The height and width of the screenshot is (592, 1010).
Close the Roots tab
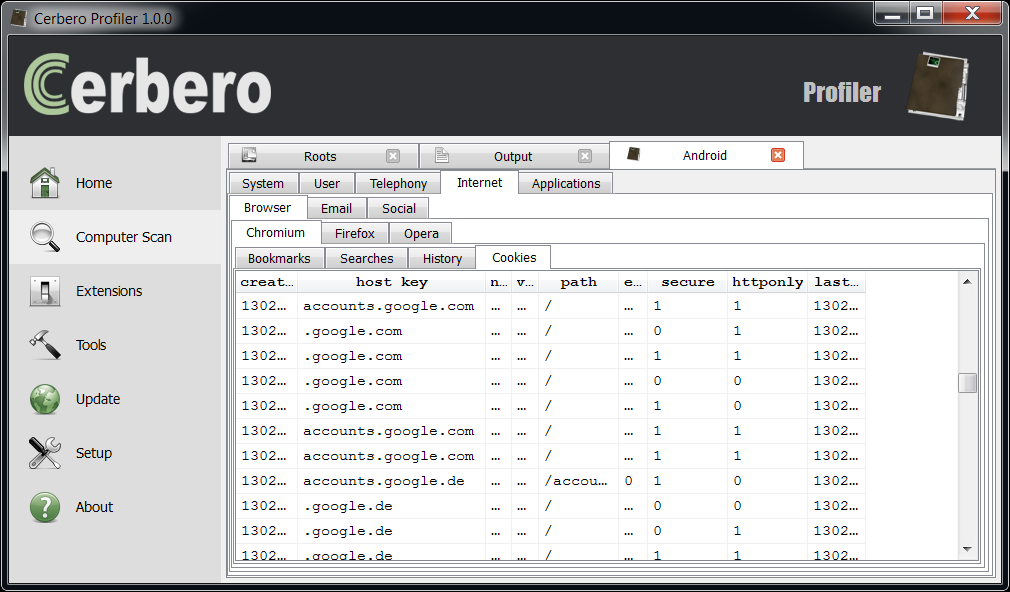pyautogui.click(x=393, y=156)
